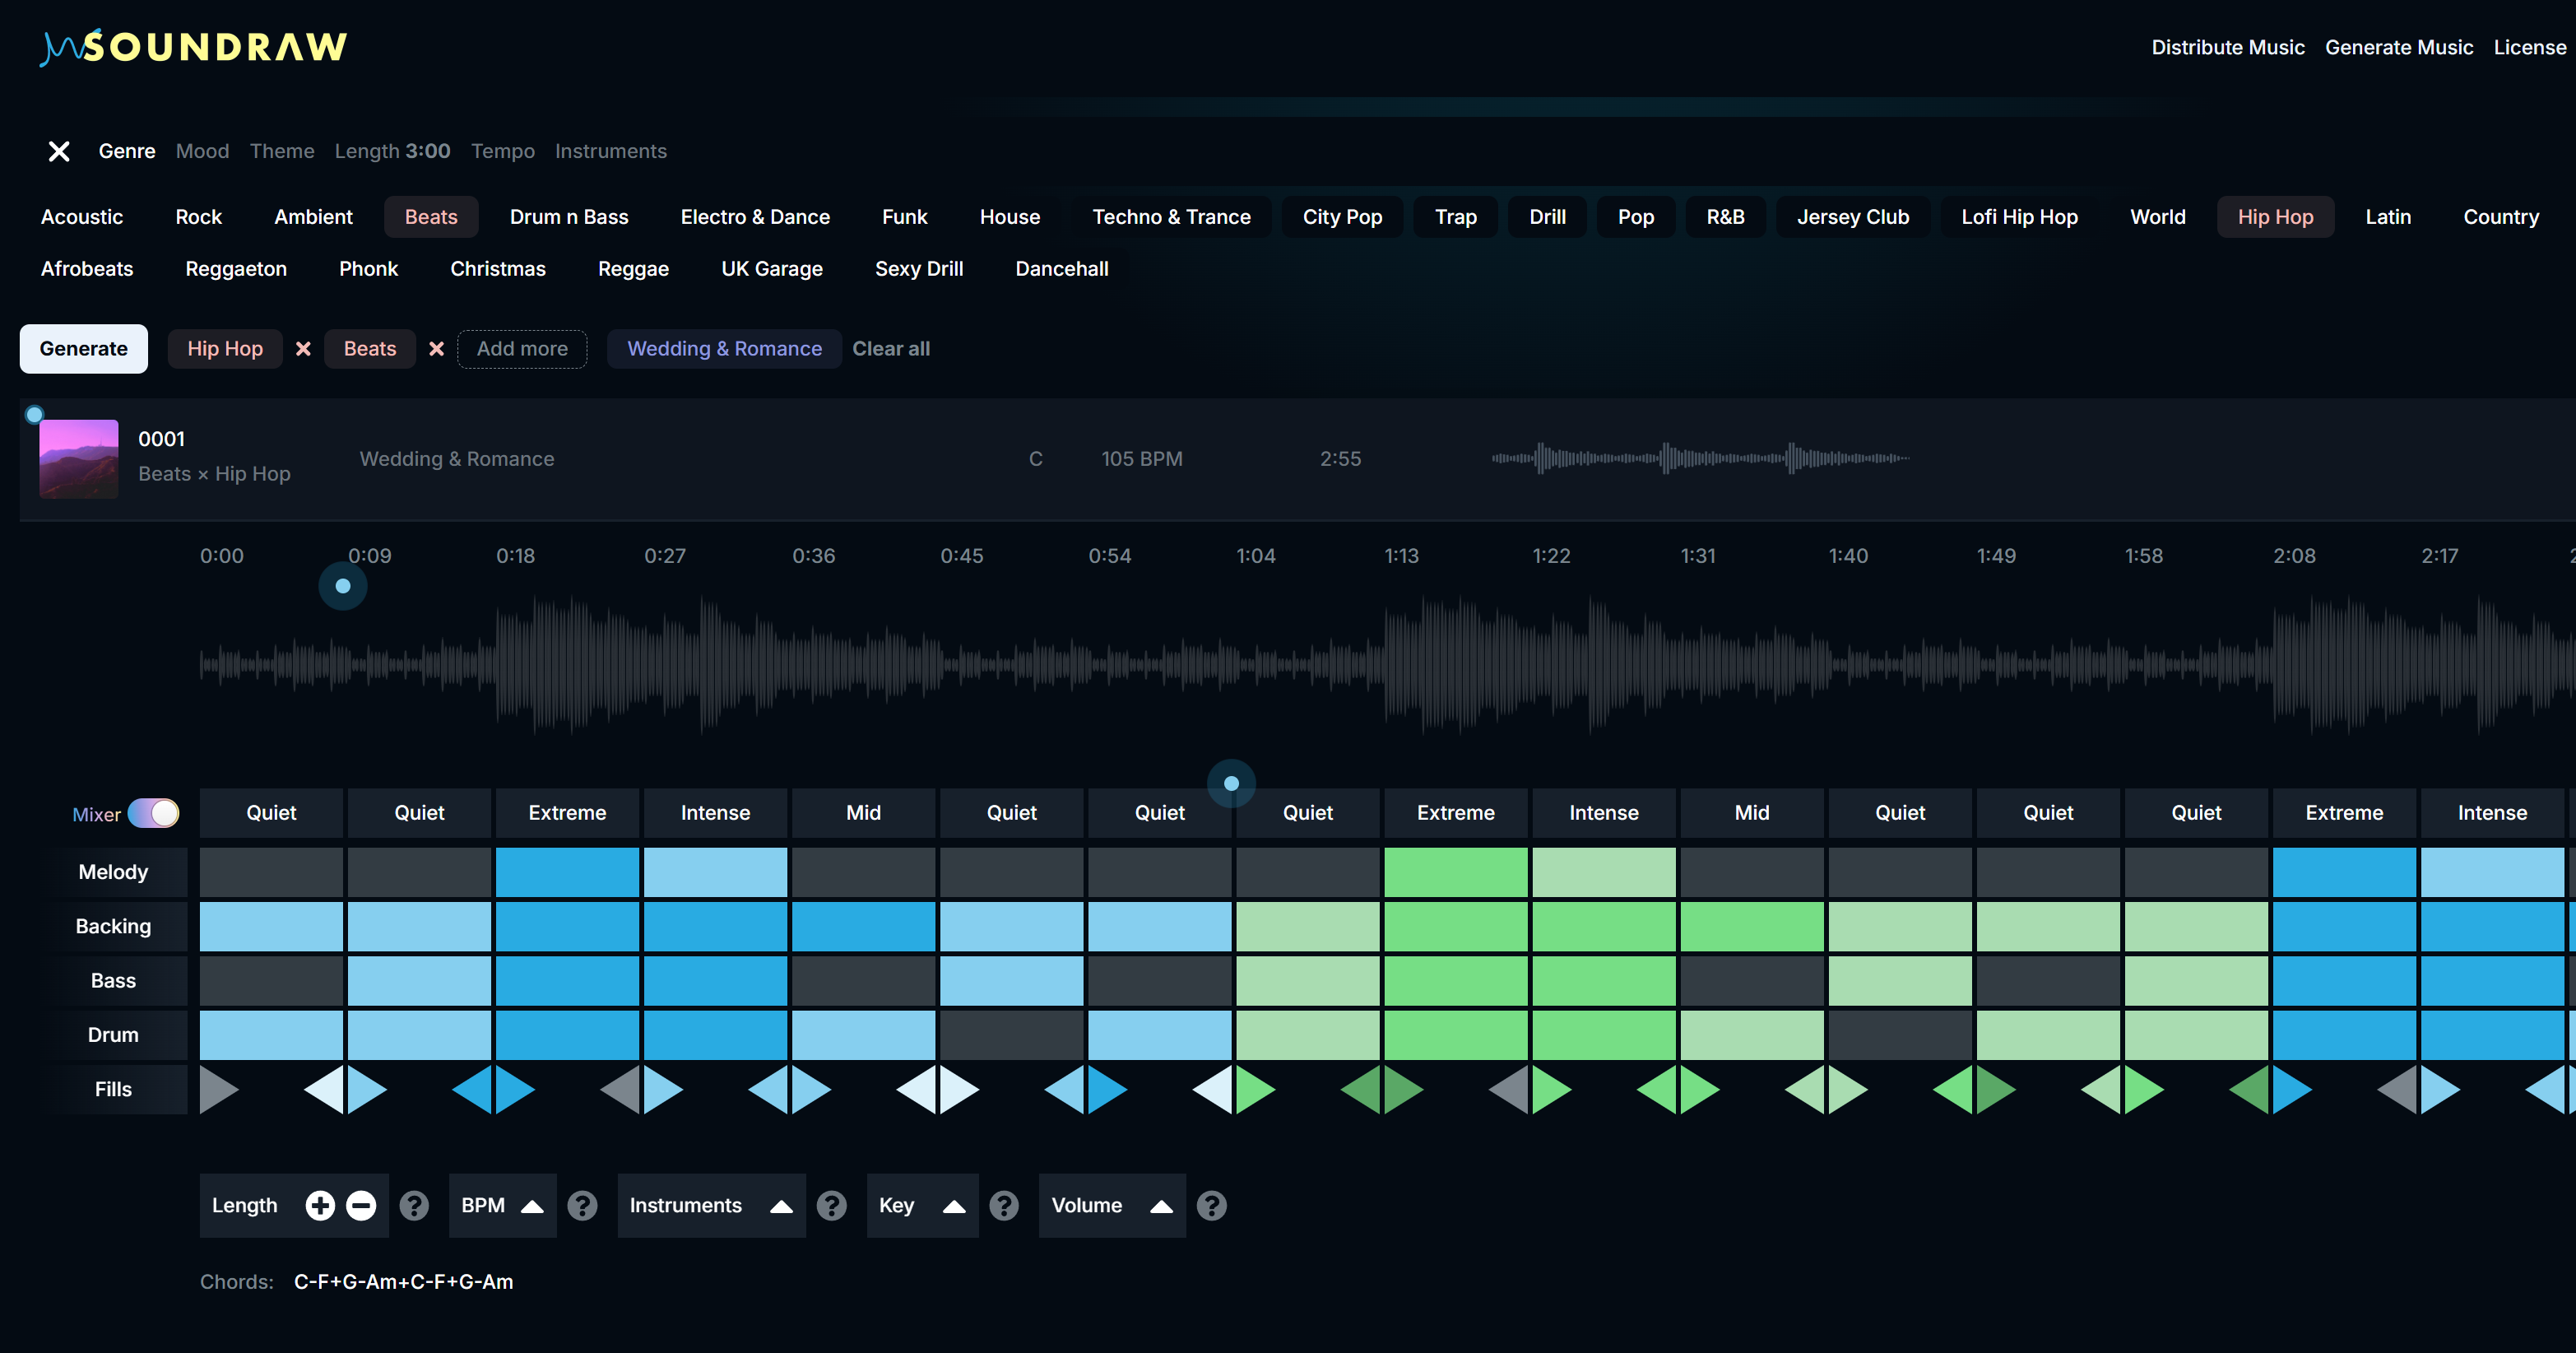Screen dimensions: 2576x1353
Task: Switch to the Theme filter tab
Action: (282, 151)
